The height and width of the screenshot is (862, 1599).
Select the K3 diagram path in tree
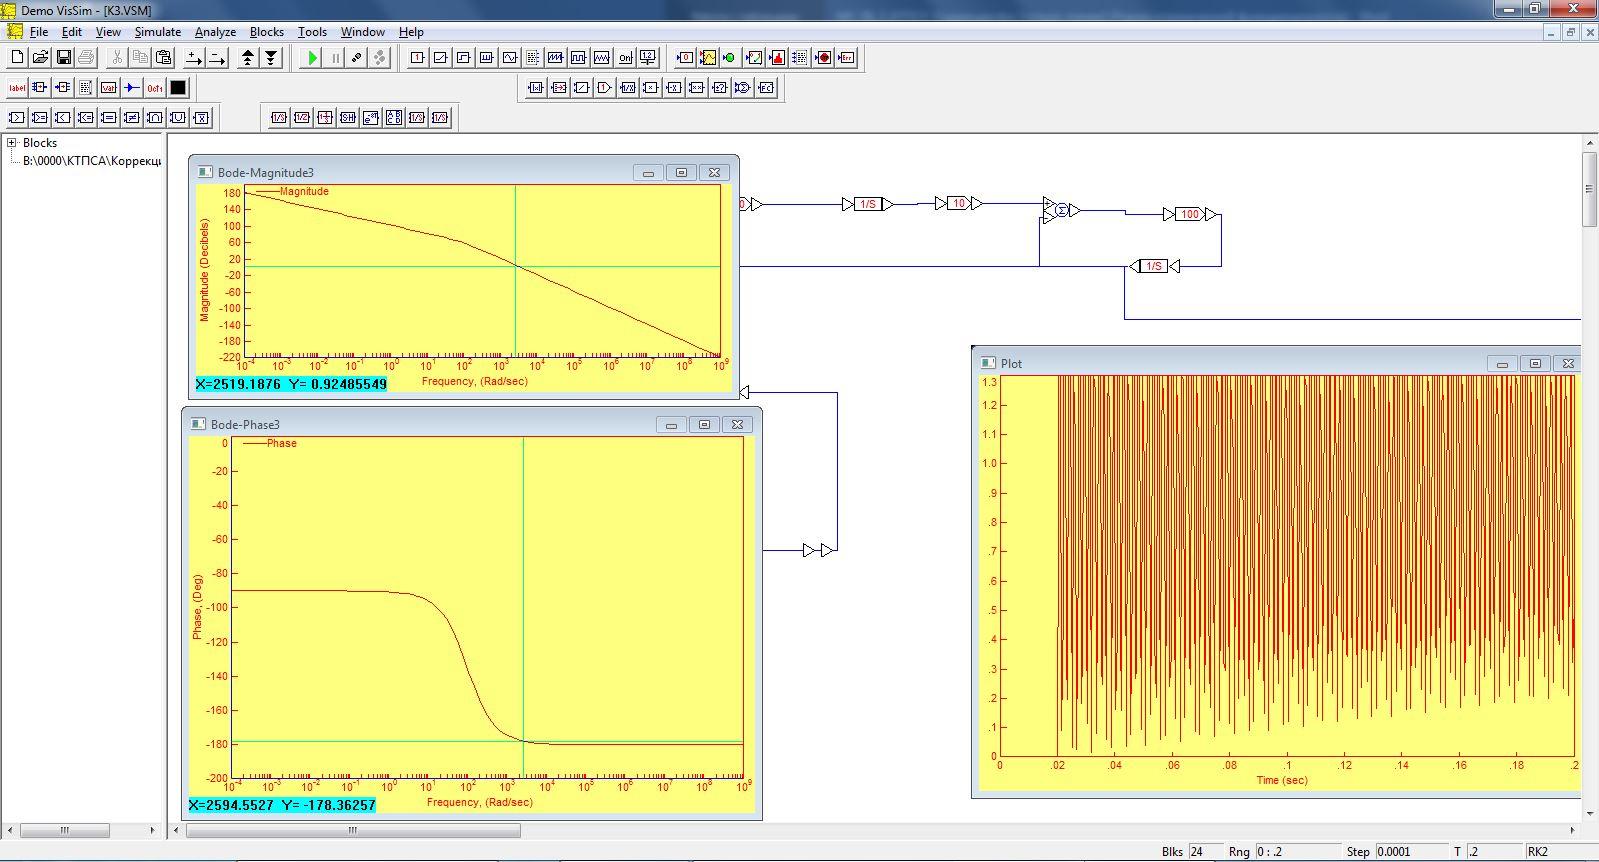[92, 161]
